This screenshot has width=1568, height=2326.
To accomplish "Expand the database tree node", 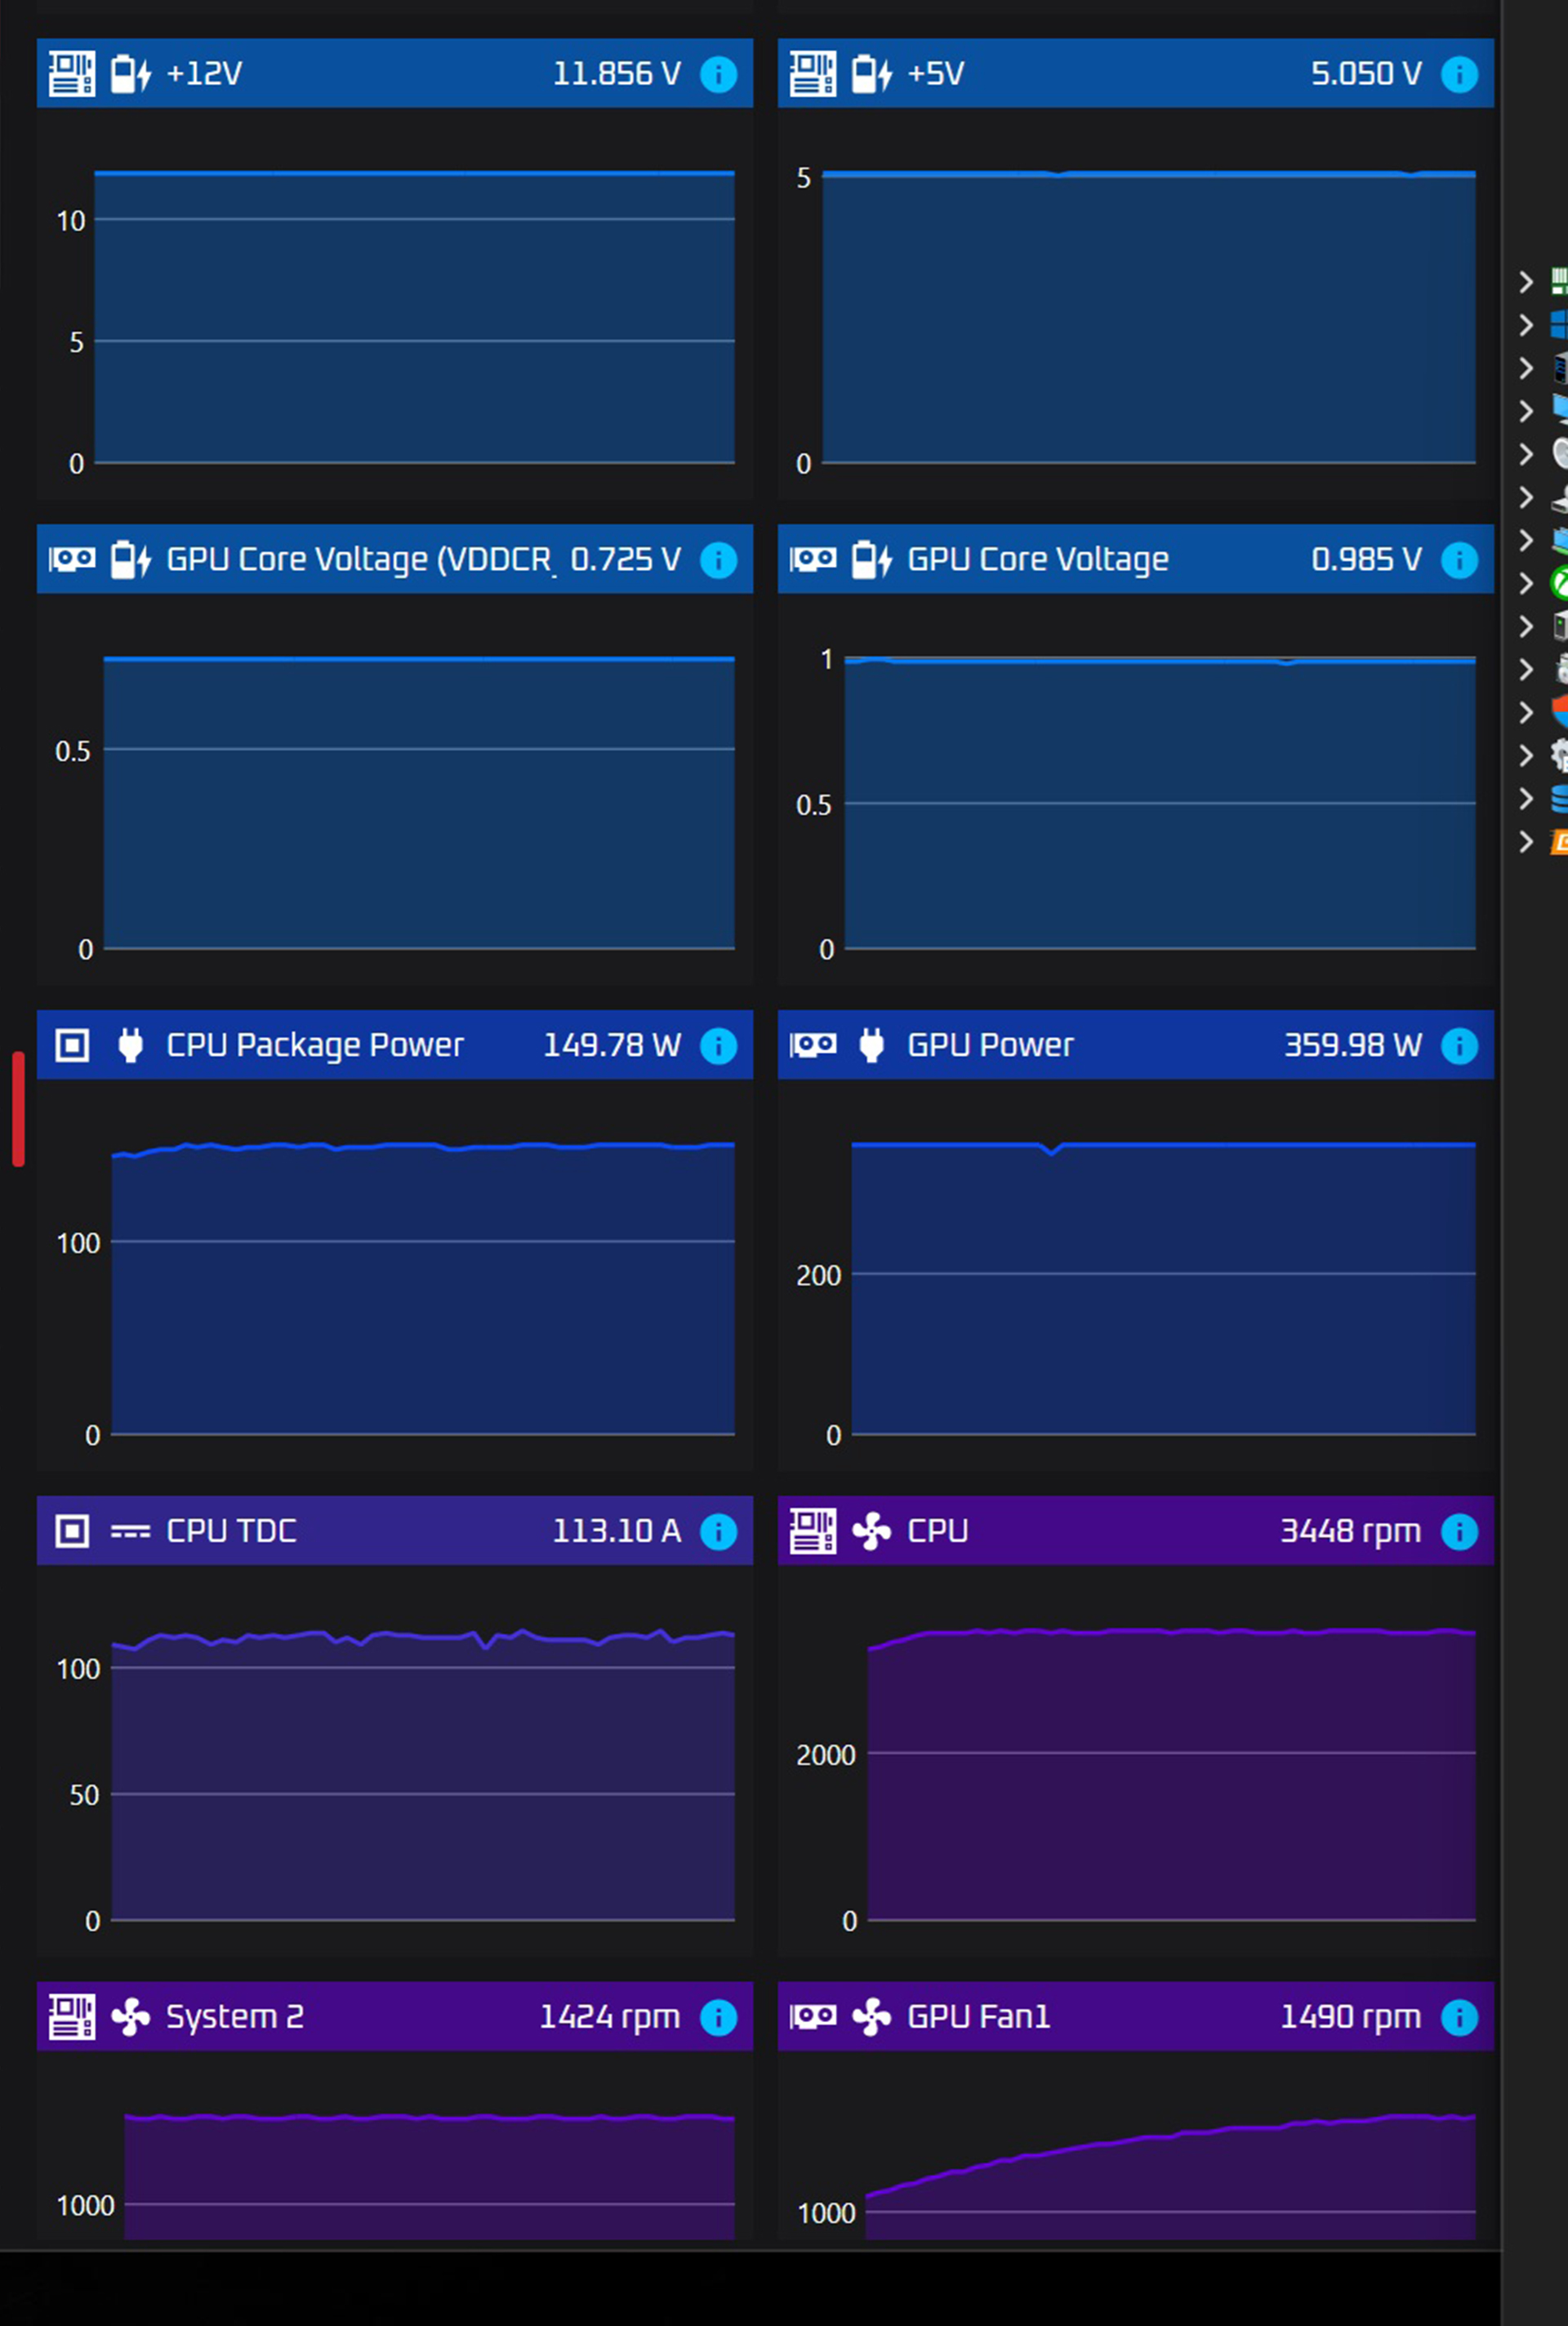I will pyautogui.click(x=1526, y=798).
